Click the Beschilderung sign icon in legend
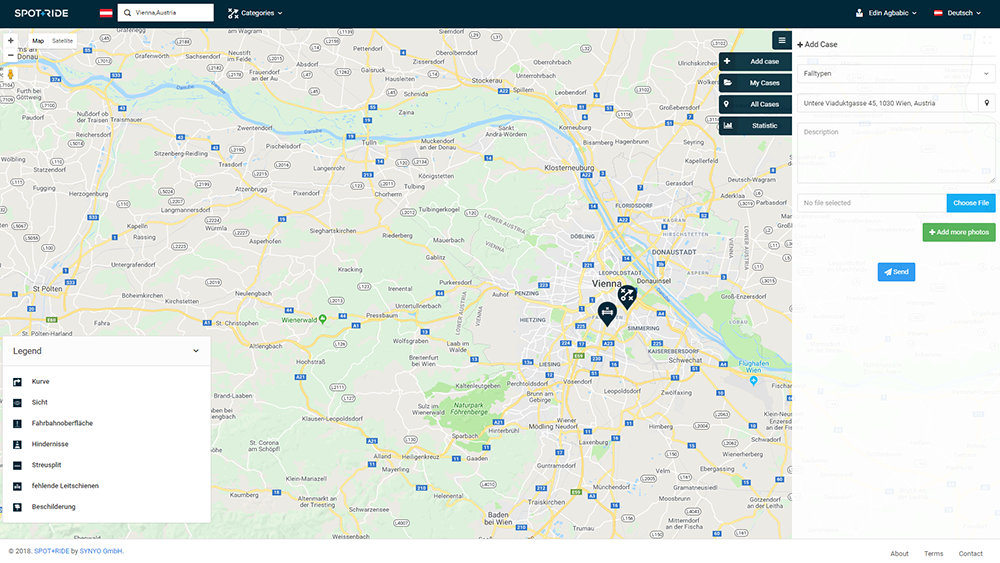 [17, 507]
